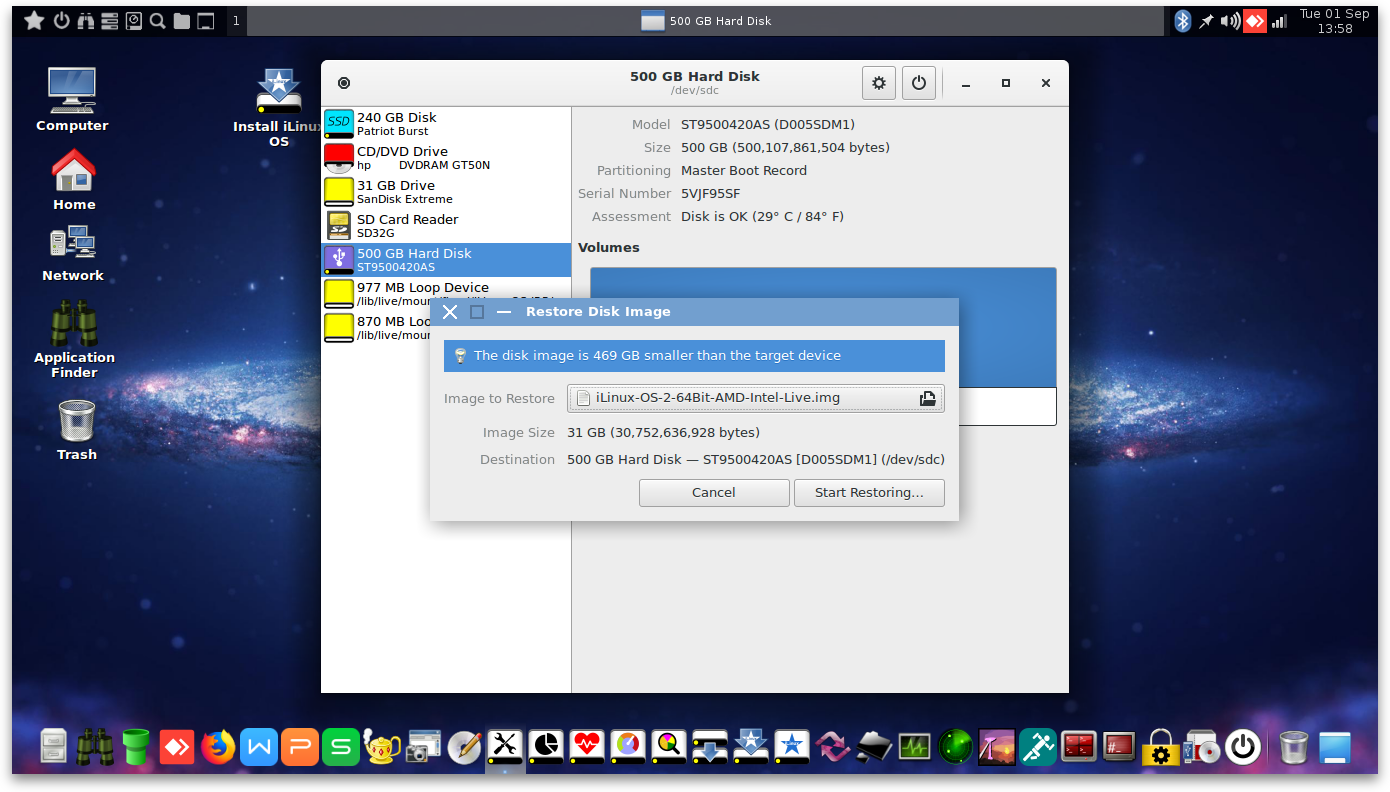Viewport: 1390px width, 792px height.
Task: Select the 870 MB Loop Device
Action: pyautogui.click(x=378, y=328)
